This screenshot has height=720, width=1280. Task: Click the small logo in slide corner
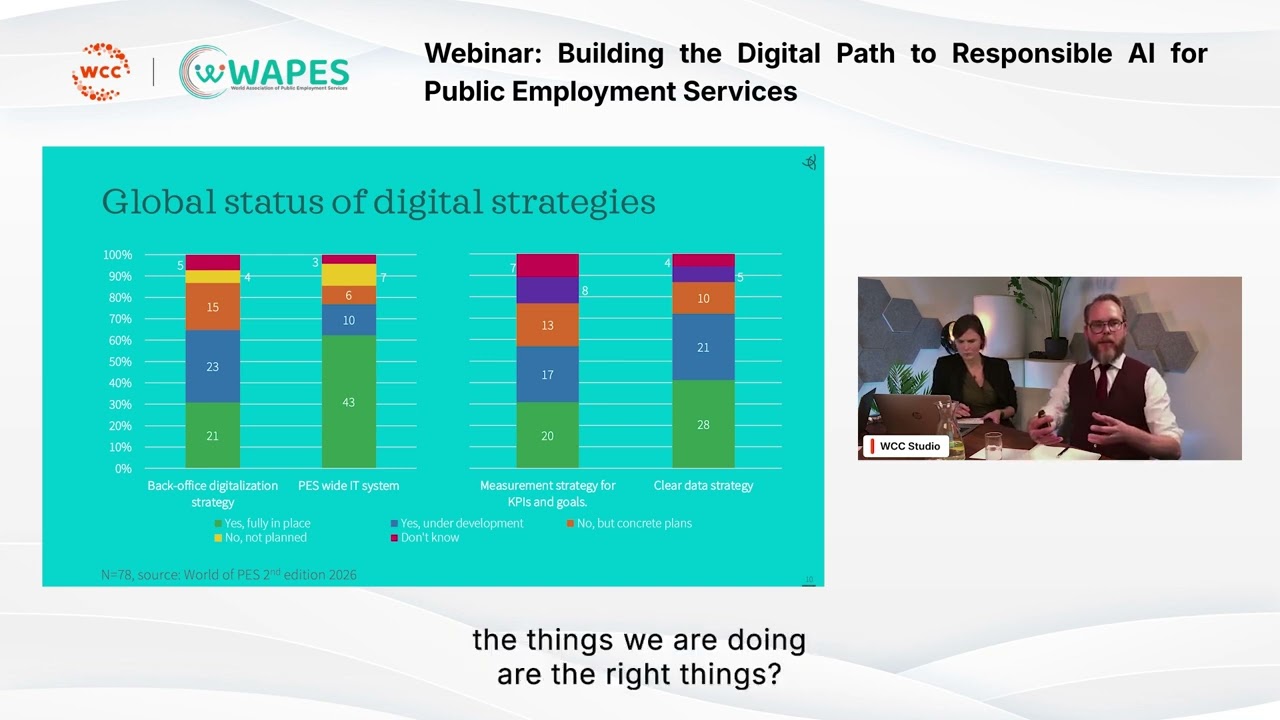[810, 162]
